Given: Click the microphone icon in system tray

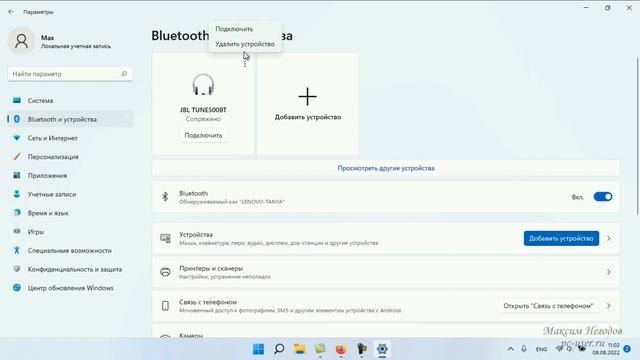Looking at the screenshot, I should click(x=524, y=349).
